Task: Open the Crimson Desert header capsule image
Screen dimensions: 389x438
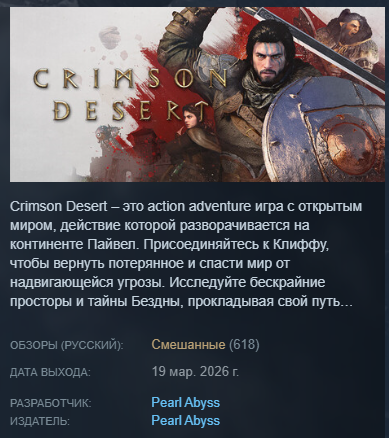Action: pyautogui.click(x=197, y=94)
